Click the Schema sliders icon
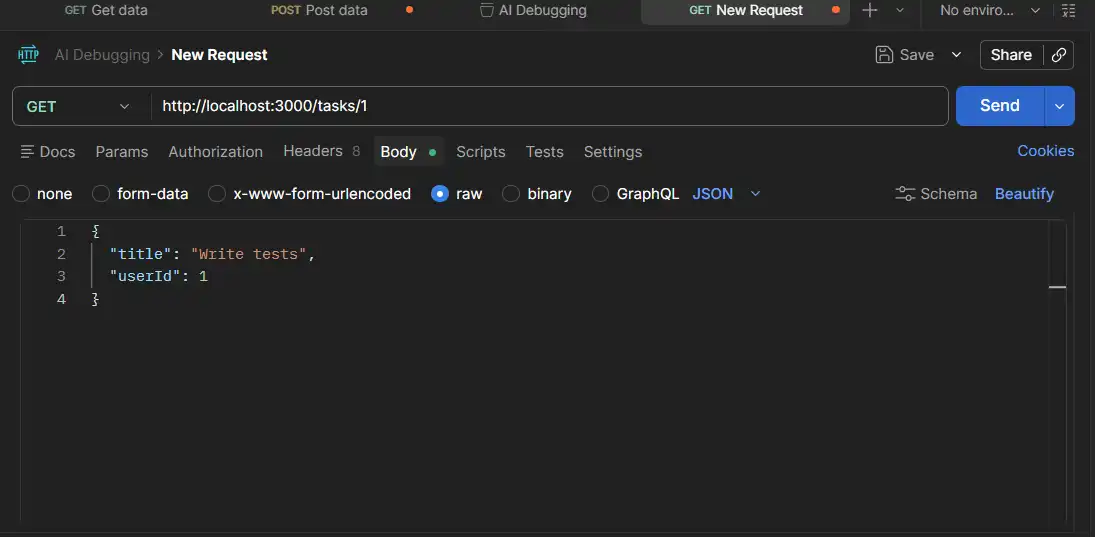This screenshot has height=537, width=1095. click(905, 194)
